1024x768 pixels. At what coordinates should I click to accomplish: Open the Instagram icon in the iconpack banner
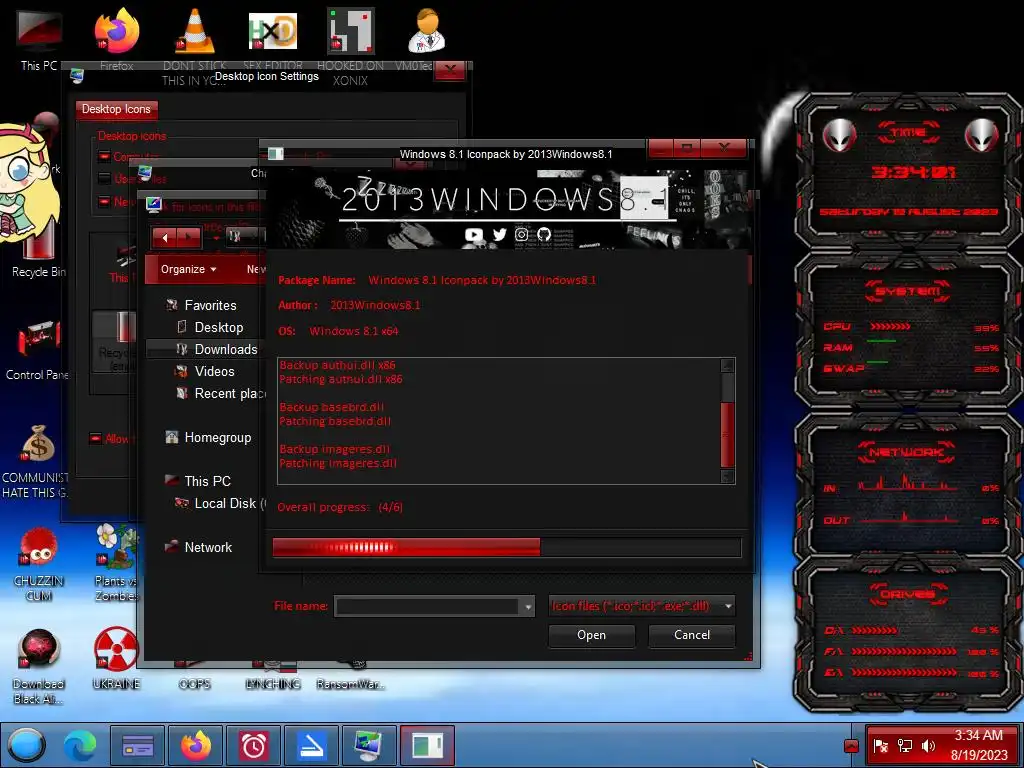[521, 234]
